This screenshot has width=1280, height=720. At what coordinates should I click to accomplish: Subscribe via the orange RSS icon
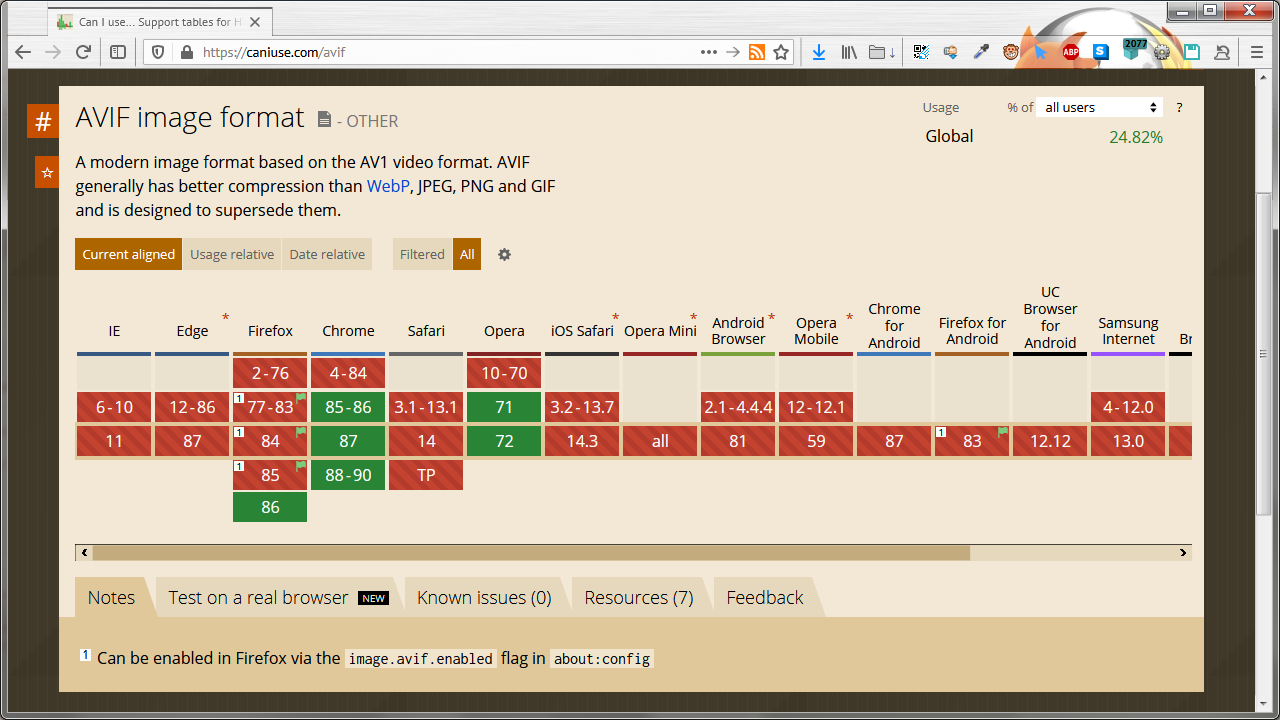tap(757, 52)
